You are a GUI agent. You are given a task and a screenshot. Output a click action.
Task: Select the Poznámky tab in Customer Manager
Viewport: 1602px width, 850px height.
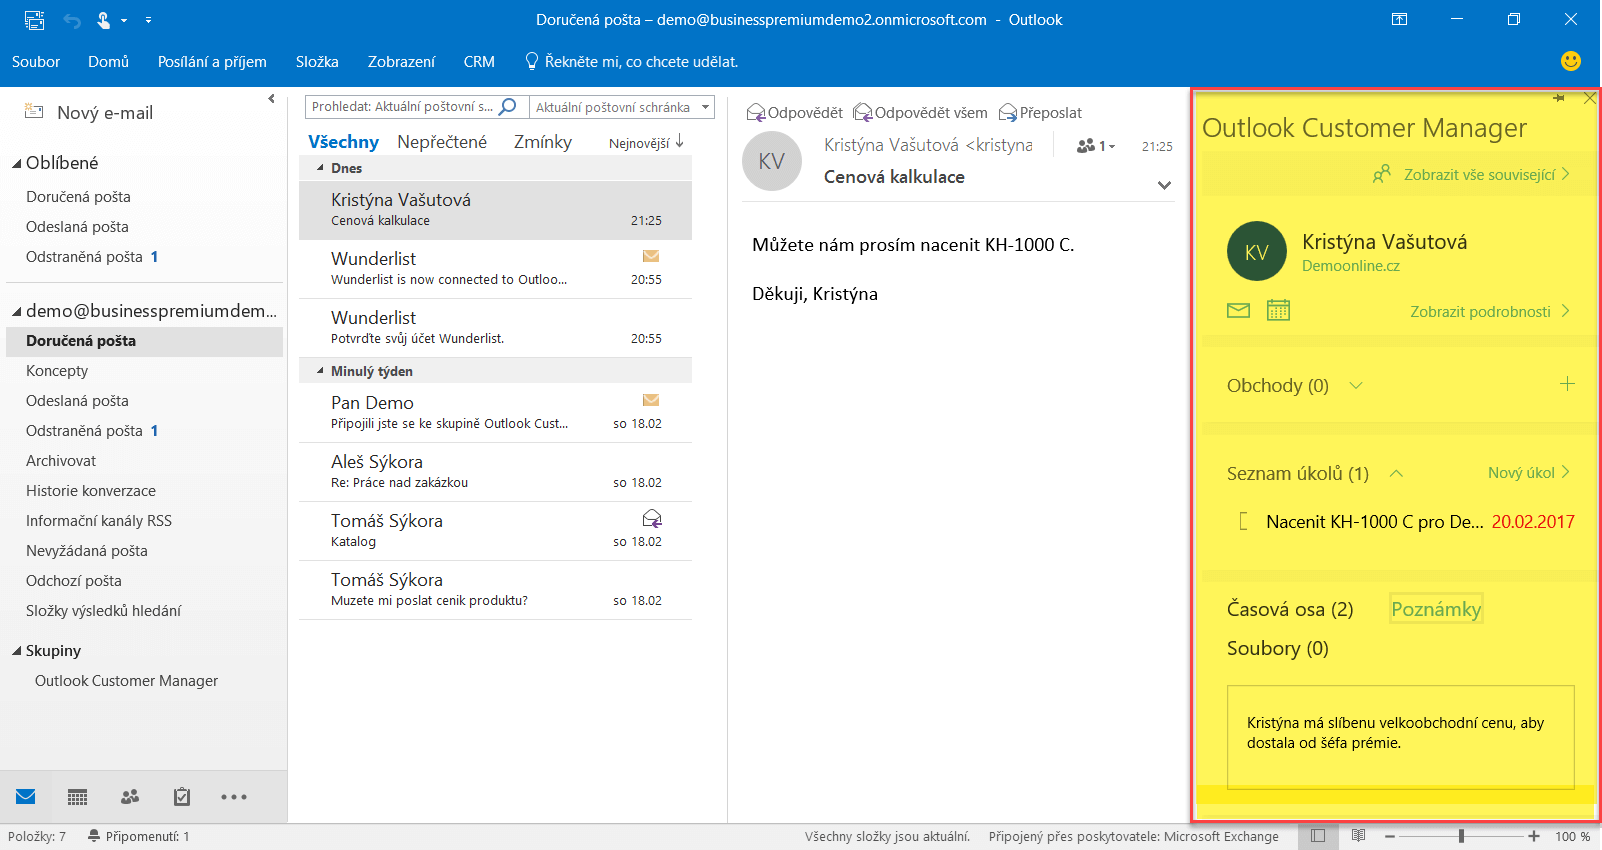[1436, 609]
